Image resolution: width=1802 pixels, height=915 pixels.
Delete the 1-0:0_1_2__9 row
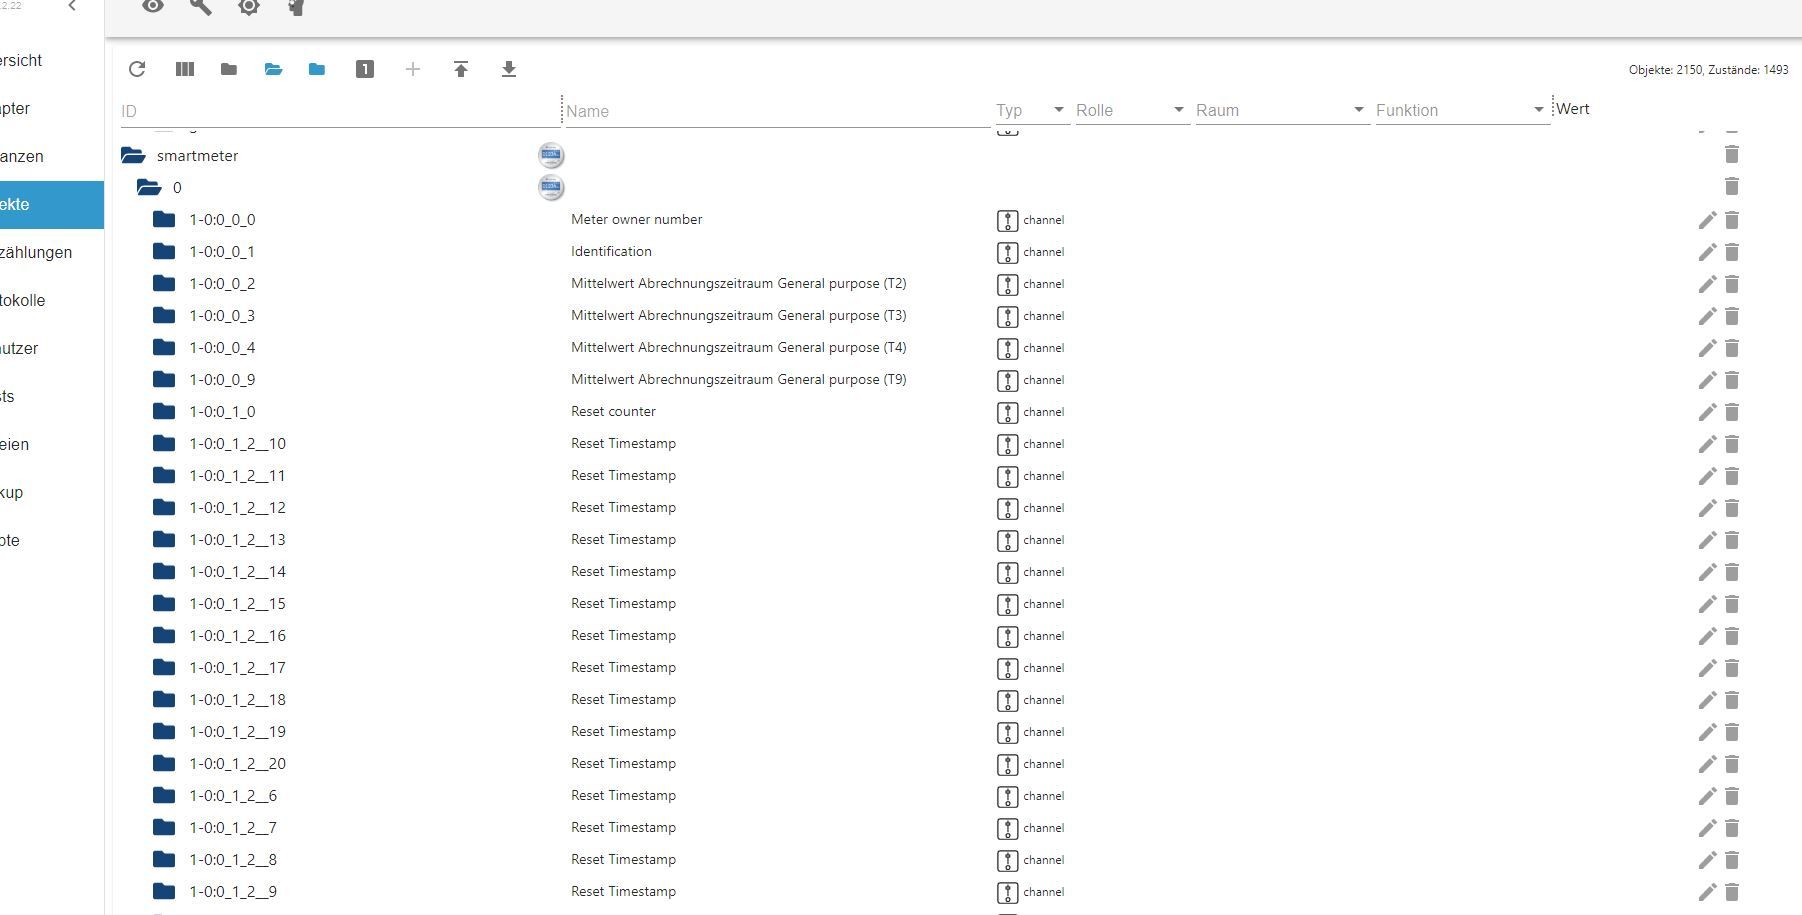(1732, 892)
